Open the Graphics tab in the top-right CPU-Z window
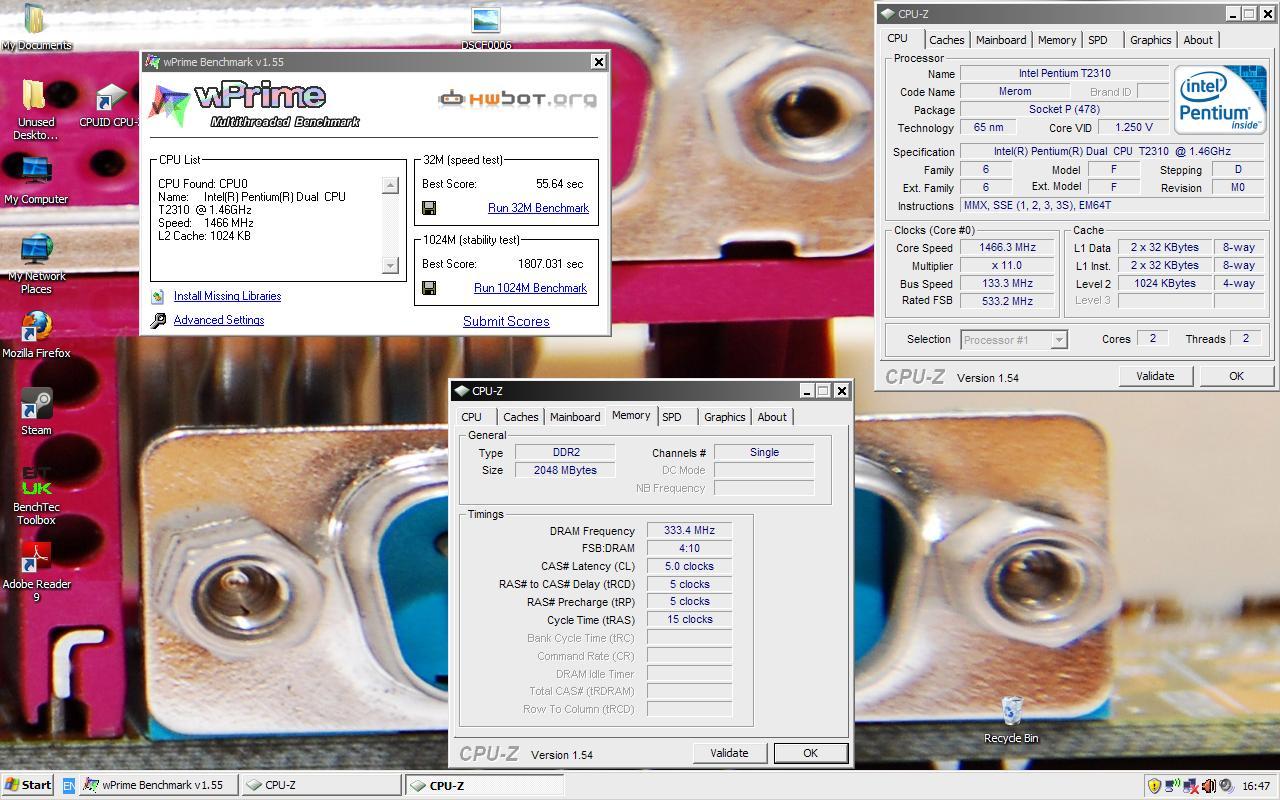 (1150, 40)
